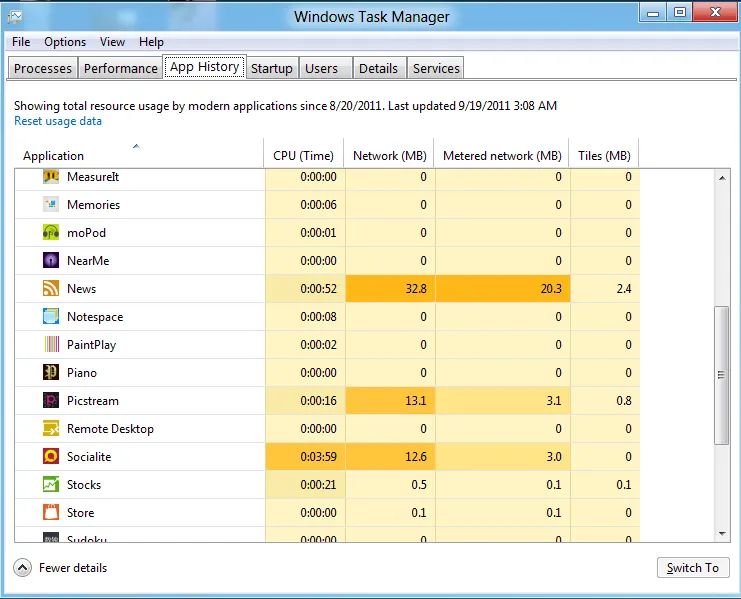This screenshot has height=599, width=741.
Task: Select the PaintPlay row name
Action: coord(91,345)
